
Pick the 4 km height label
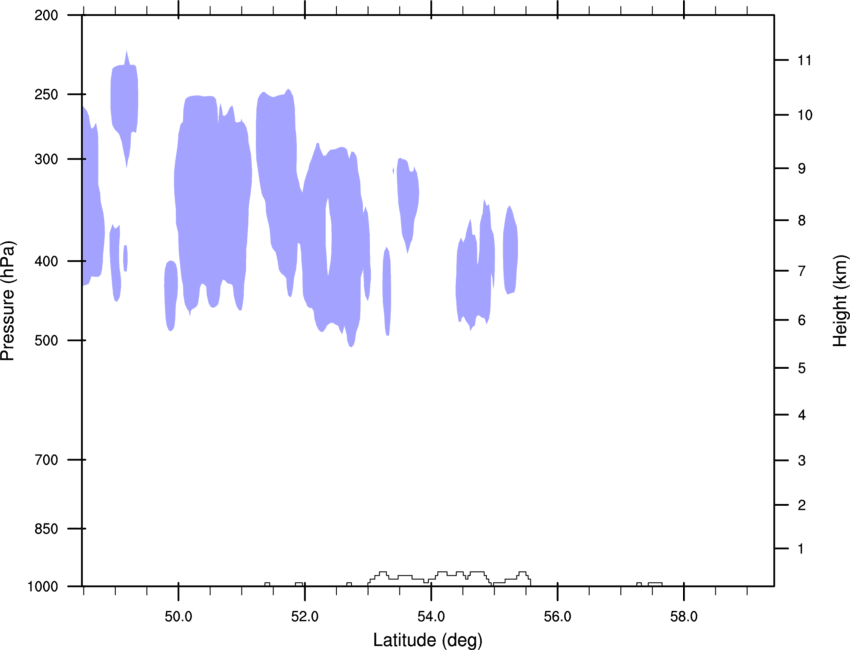pos(801,415)
